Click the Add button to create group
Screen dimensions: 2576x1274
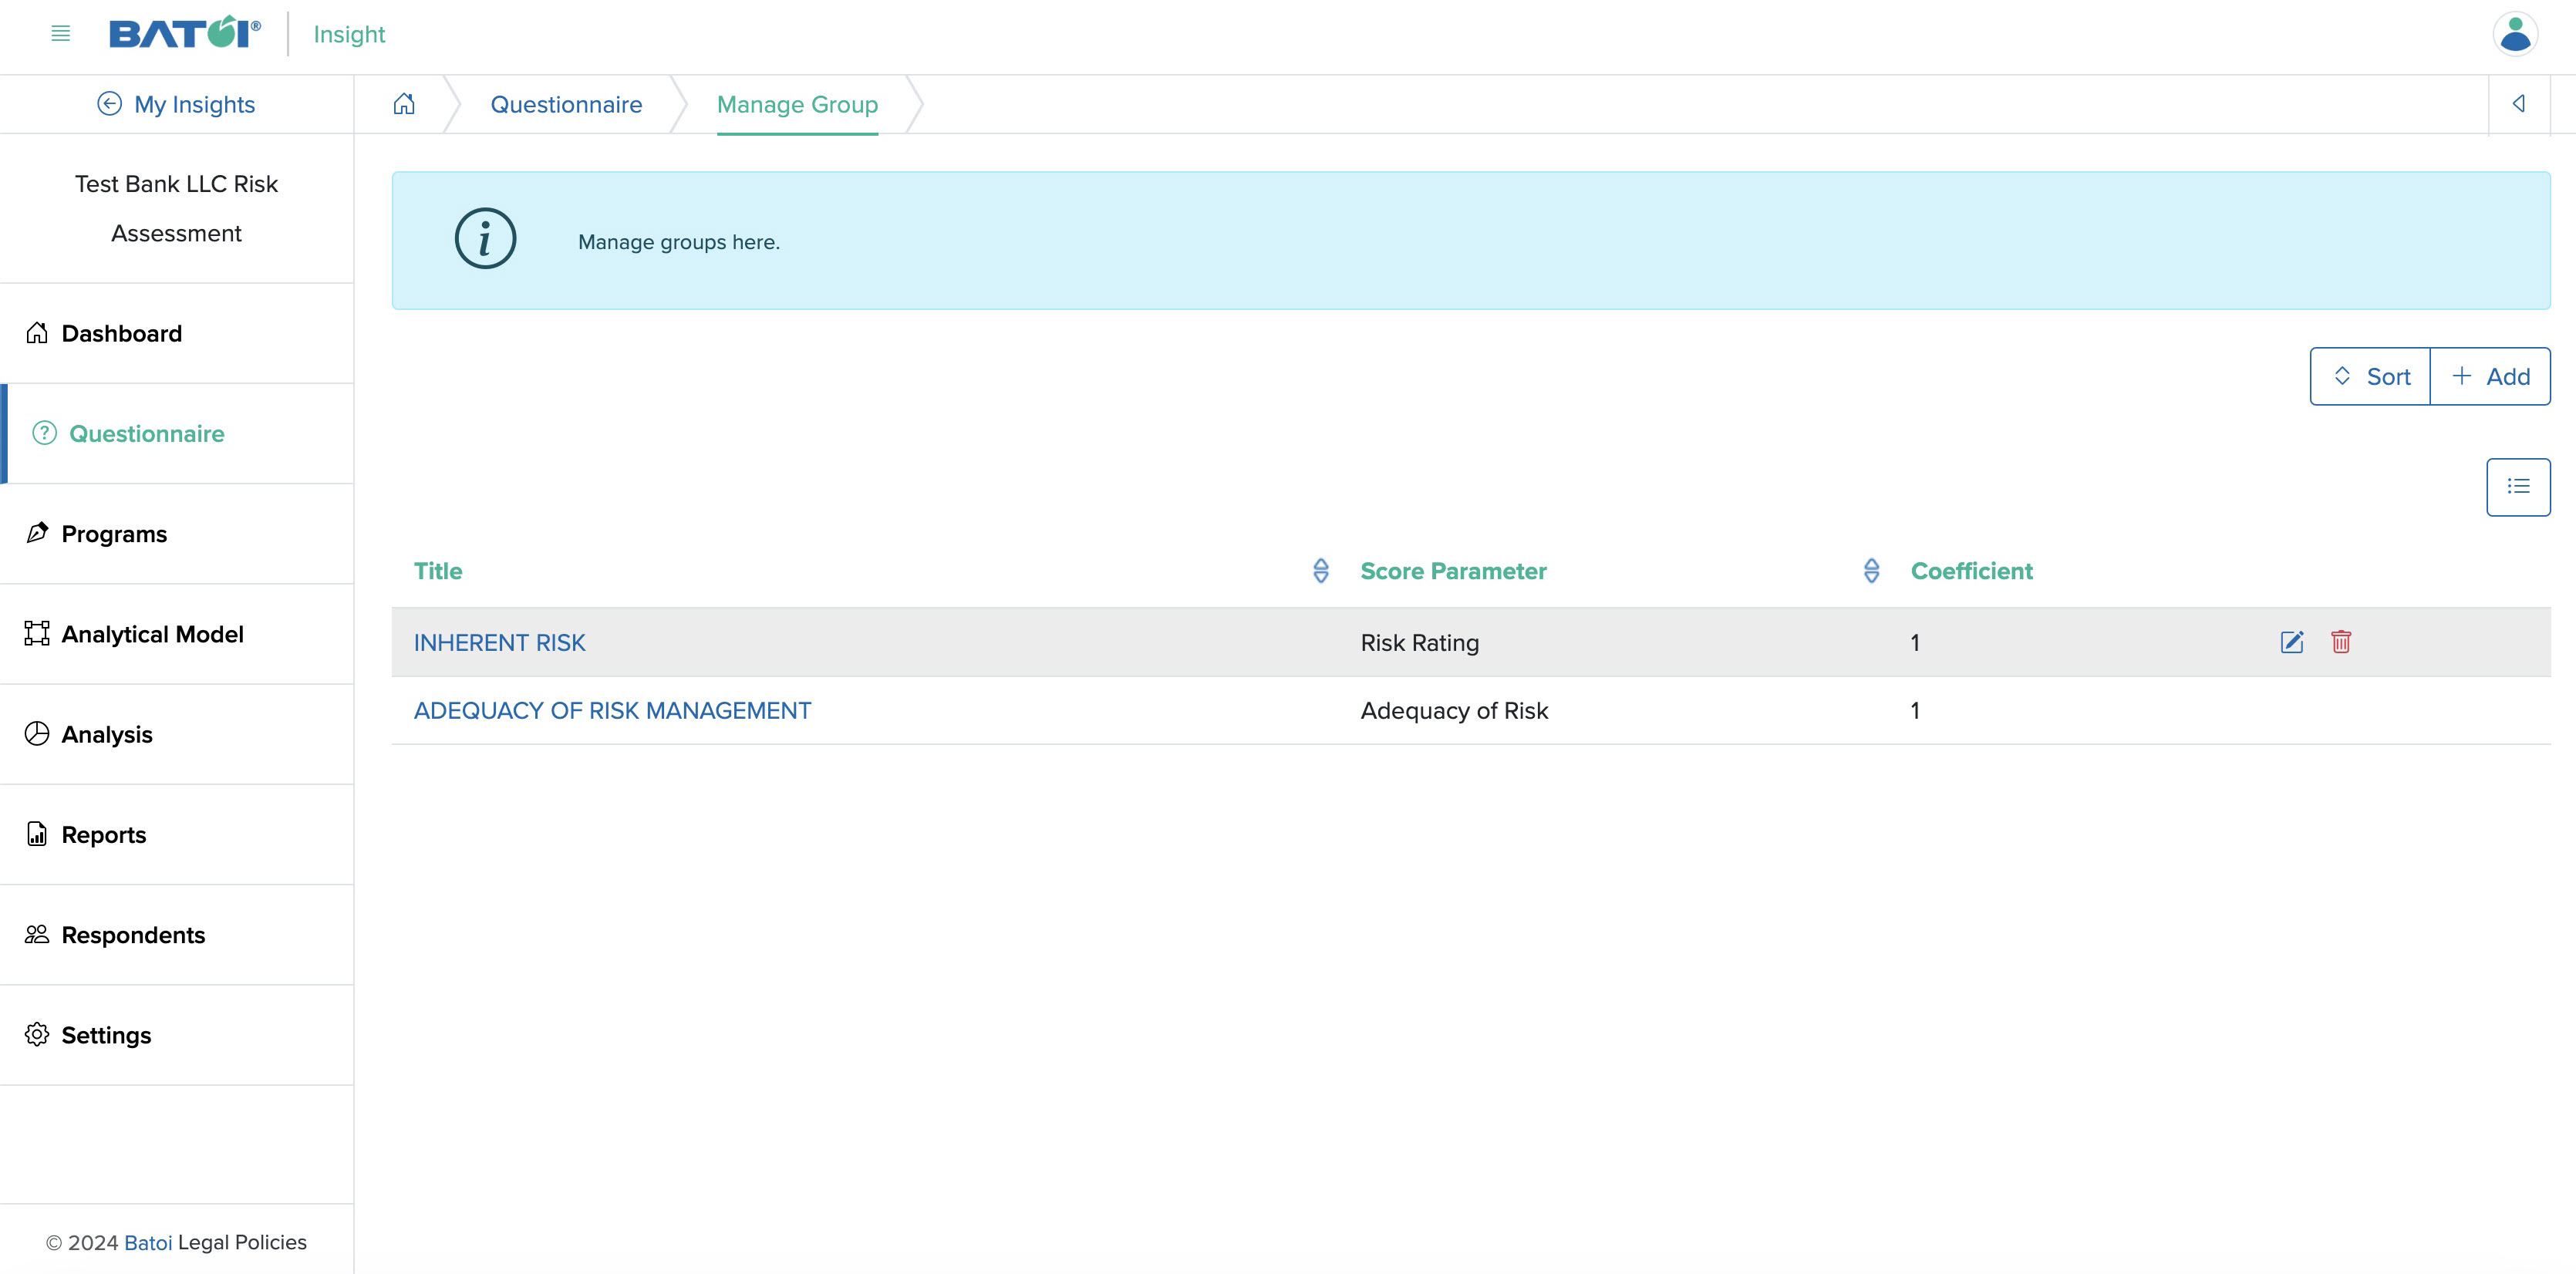(2489, 378)
